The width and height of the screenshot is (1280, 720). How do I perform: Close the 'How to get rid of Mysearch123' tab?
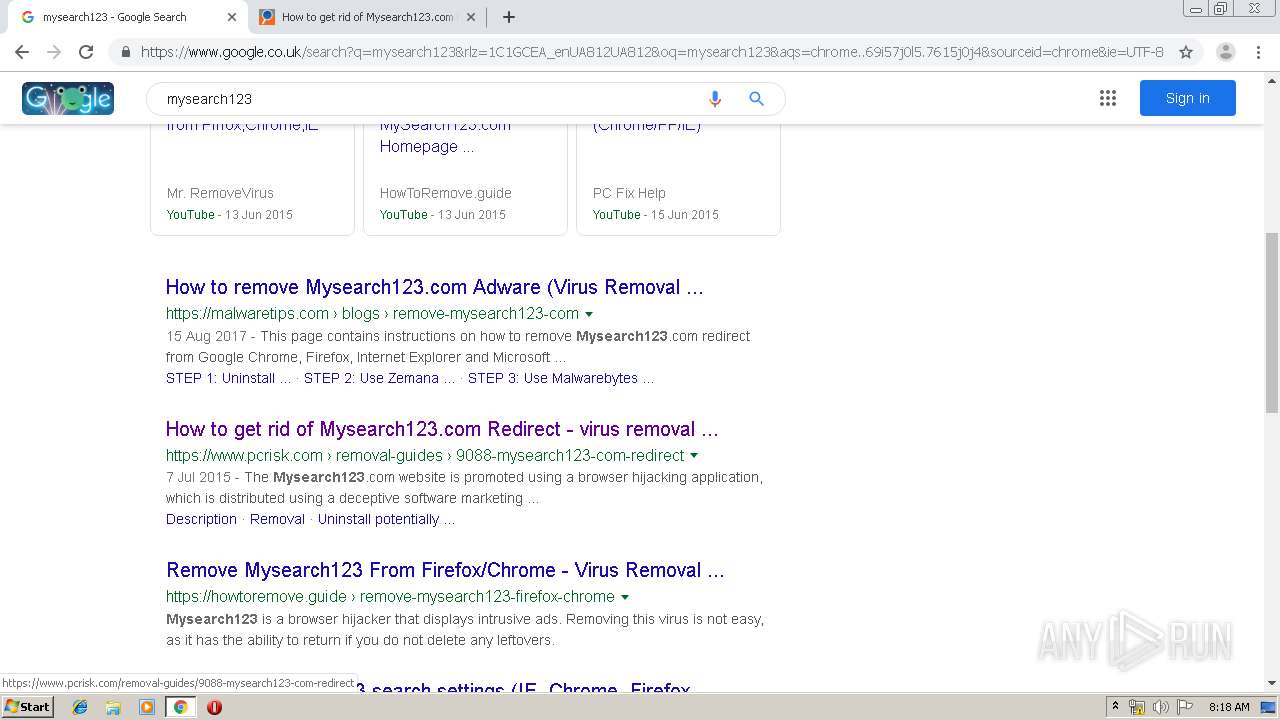(x=471, y=17)
